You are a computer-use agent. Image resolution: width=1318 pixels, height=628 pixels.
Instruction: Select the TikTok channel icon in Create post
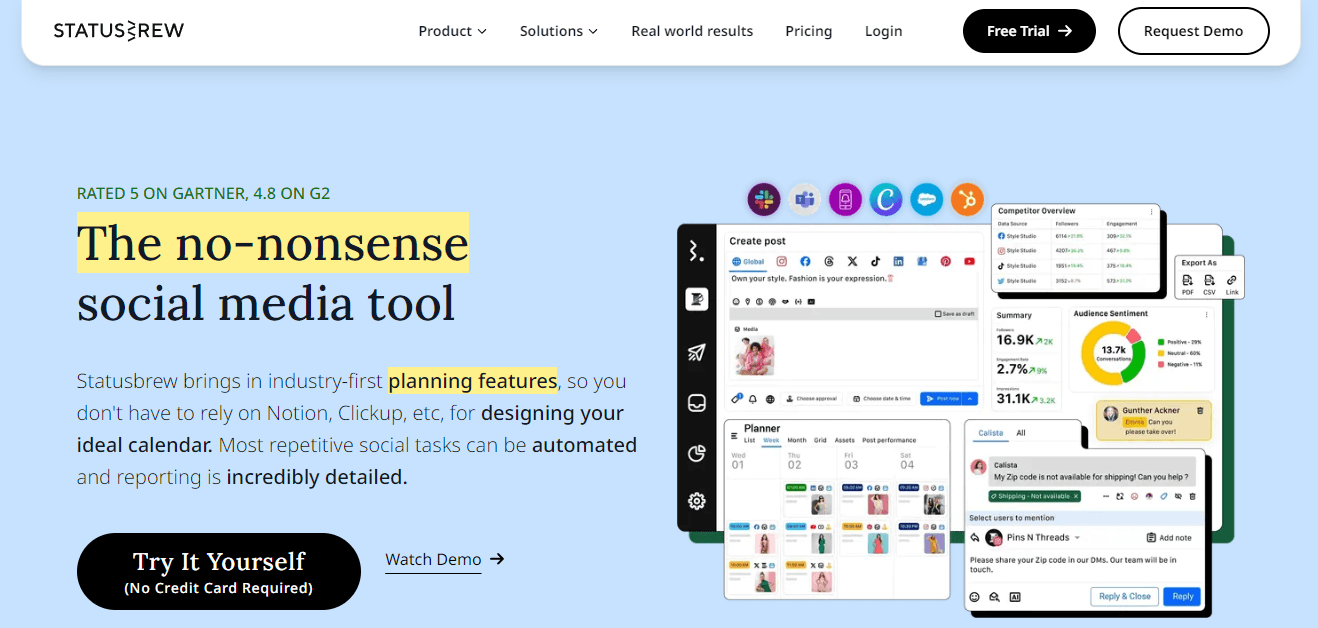pyautogui.click(x=875, y=261)
